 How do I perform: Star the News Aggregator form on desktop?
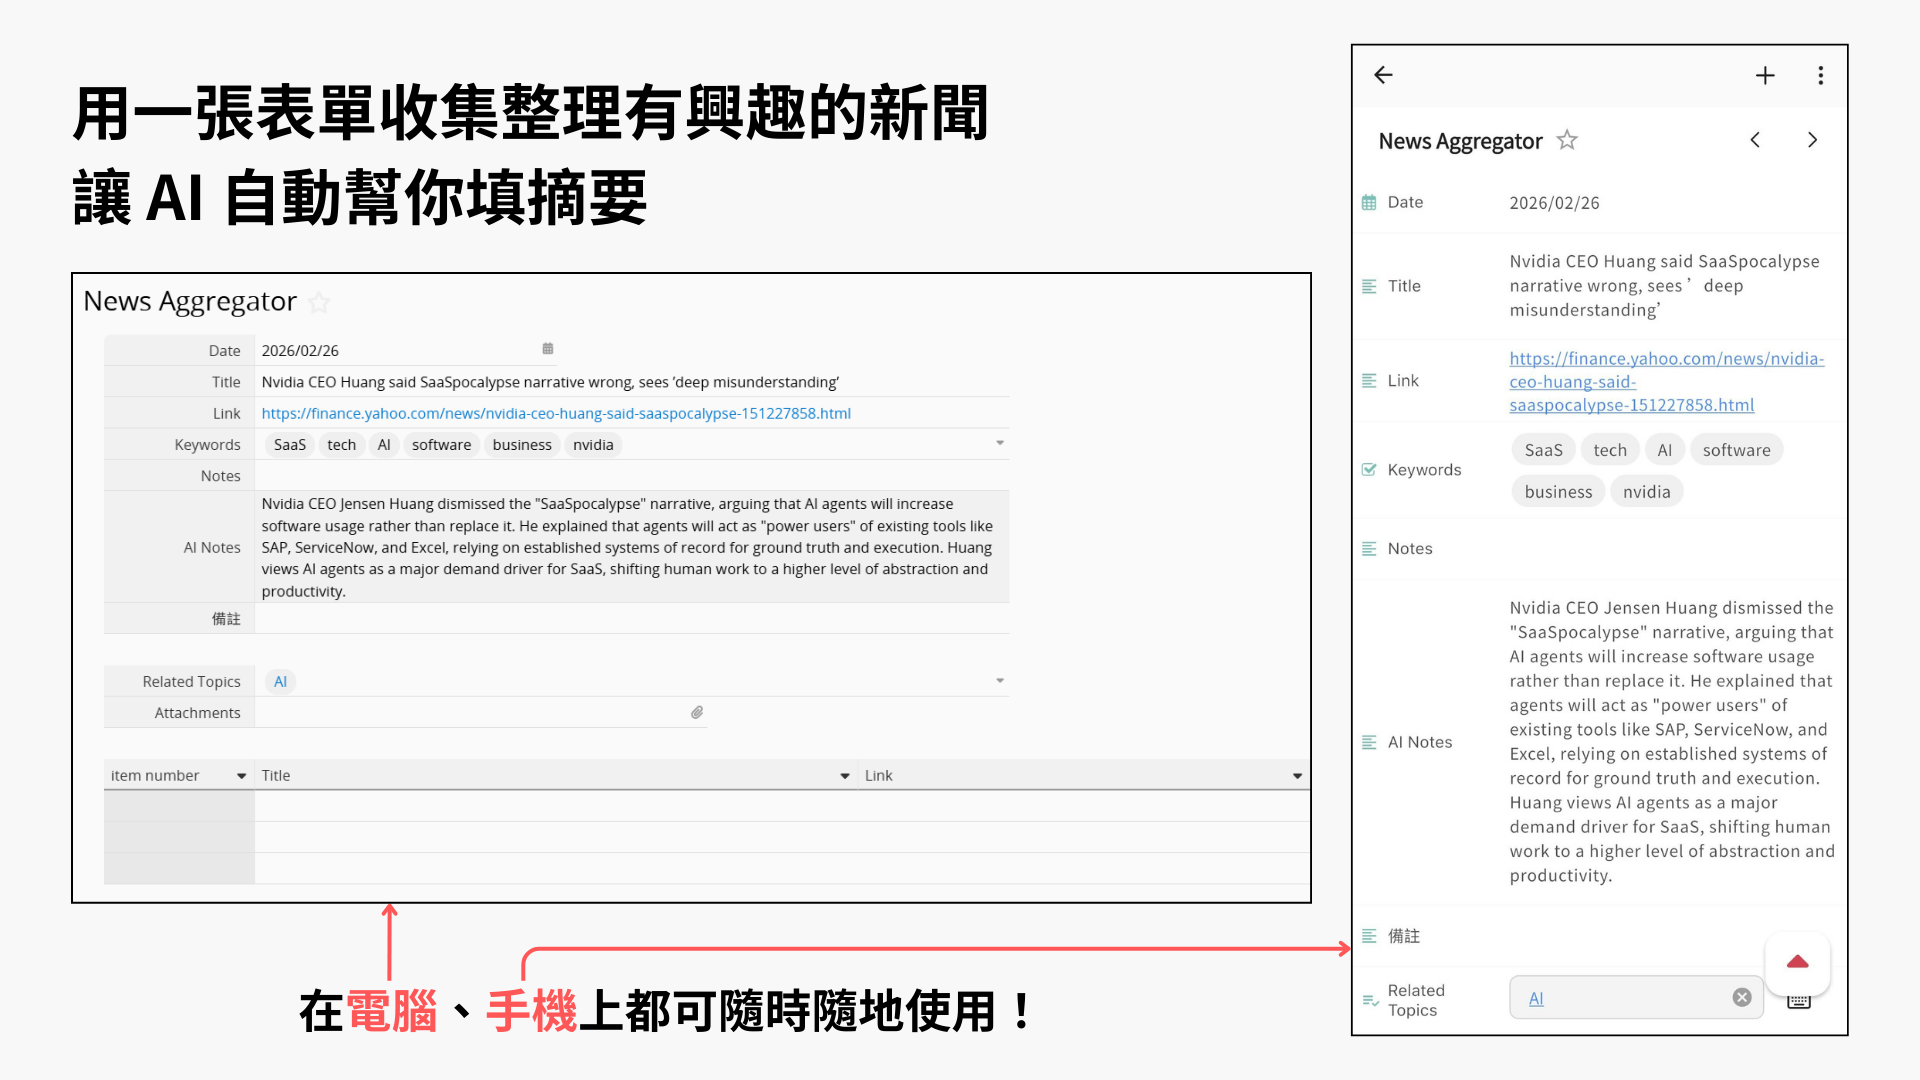click(x=319, y=302)
